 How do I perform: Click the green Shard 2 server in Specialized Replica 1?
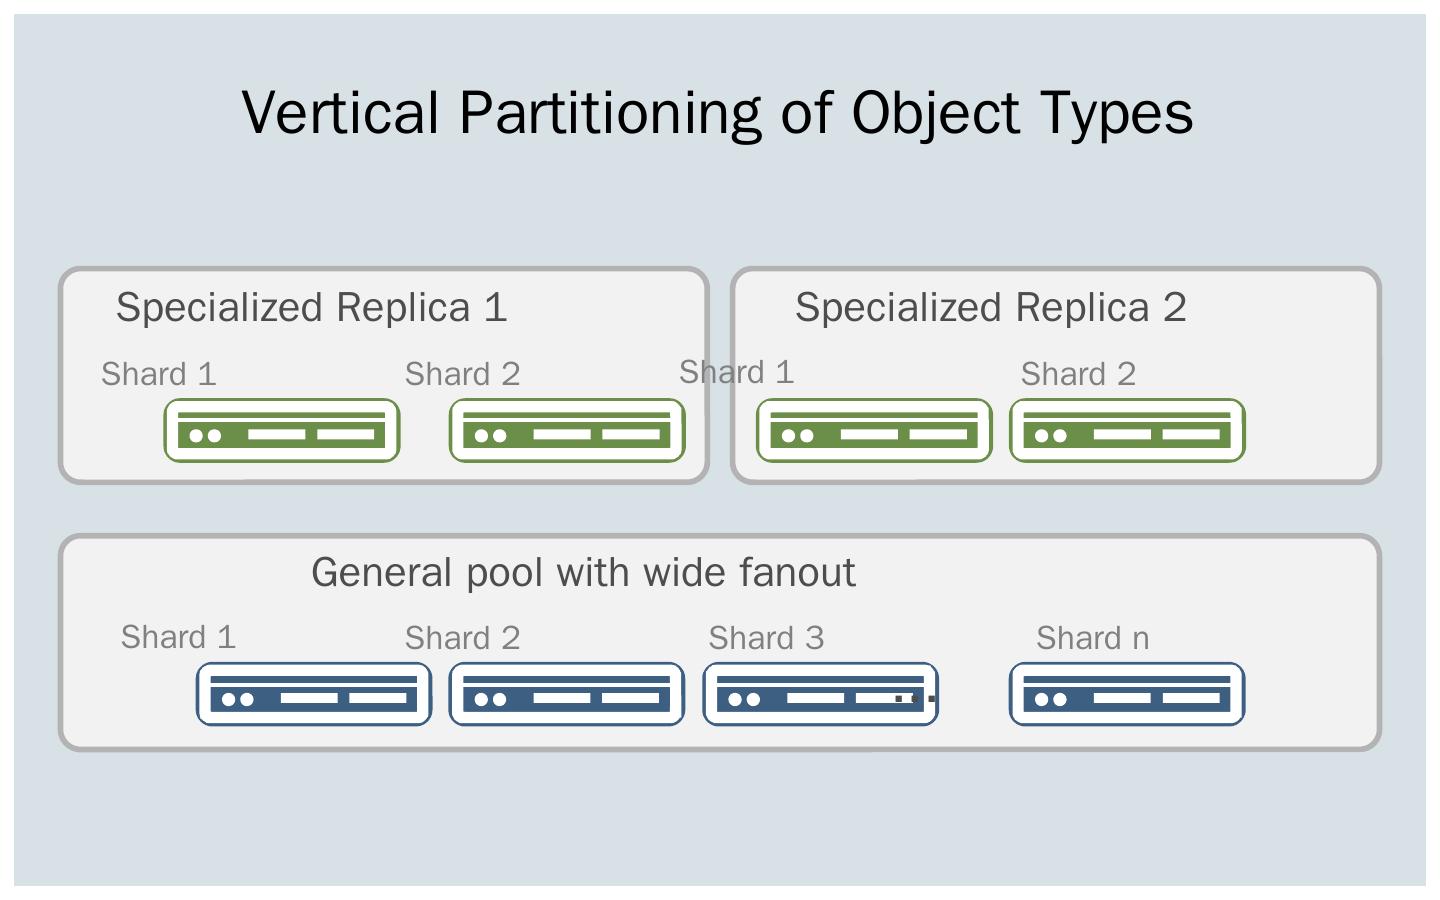(567, 431)
